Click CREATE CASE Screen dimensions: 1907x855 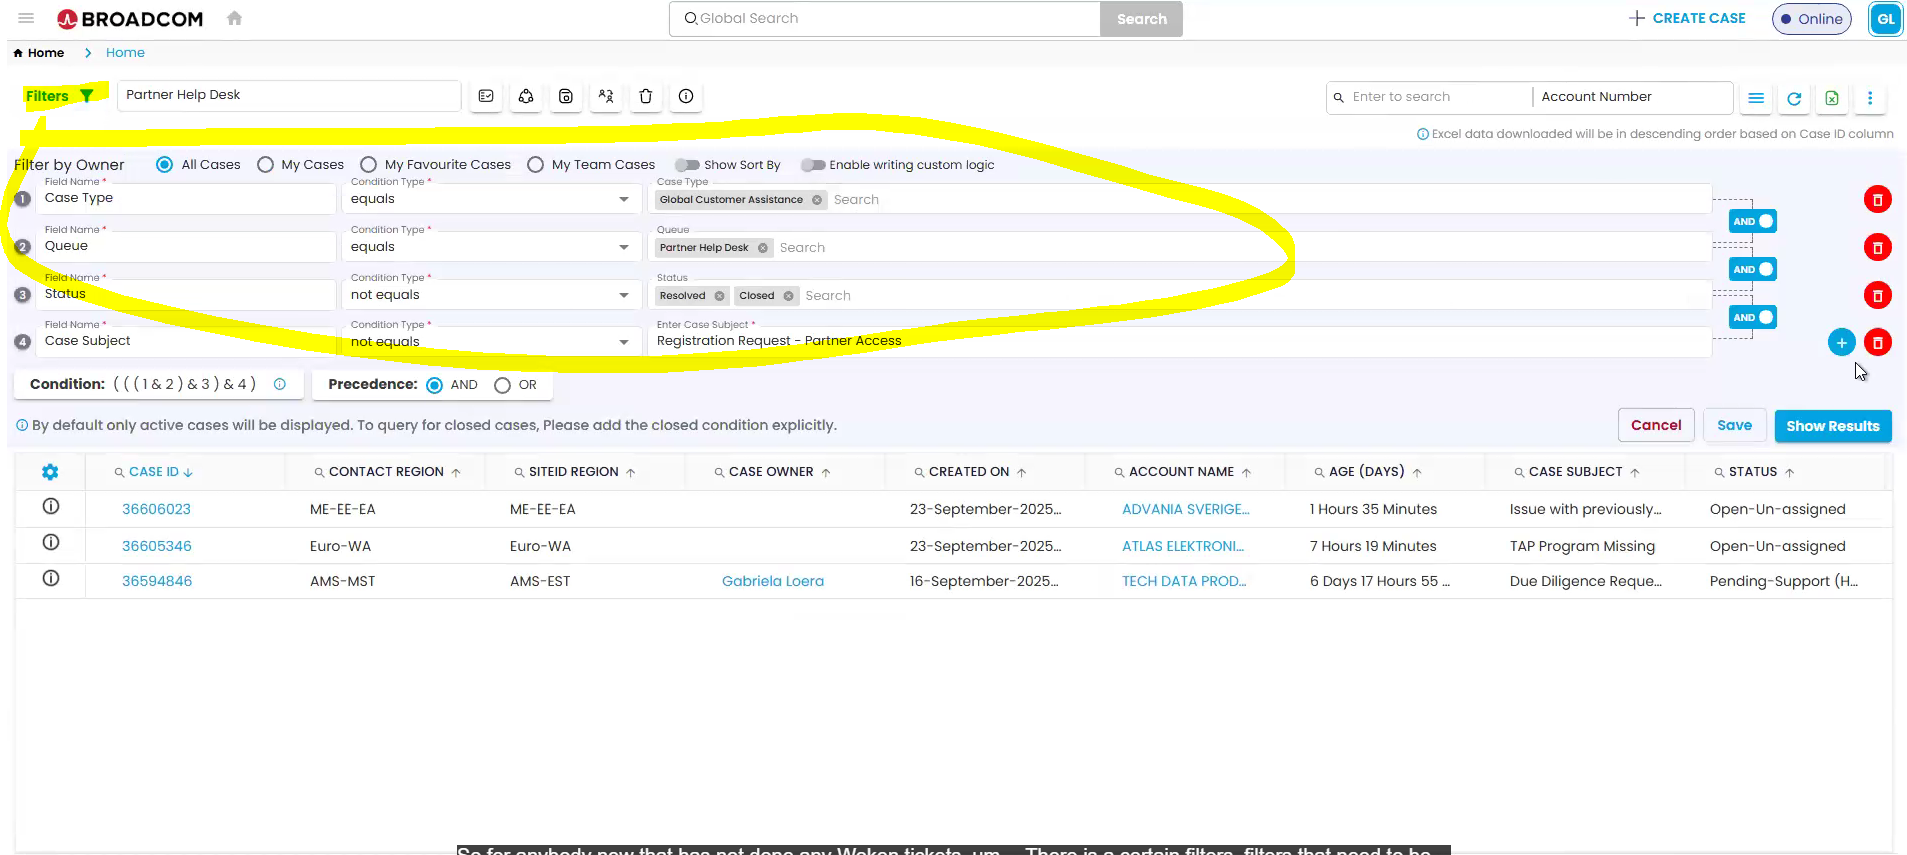click(x=1687, y=18)
